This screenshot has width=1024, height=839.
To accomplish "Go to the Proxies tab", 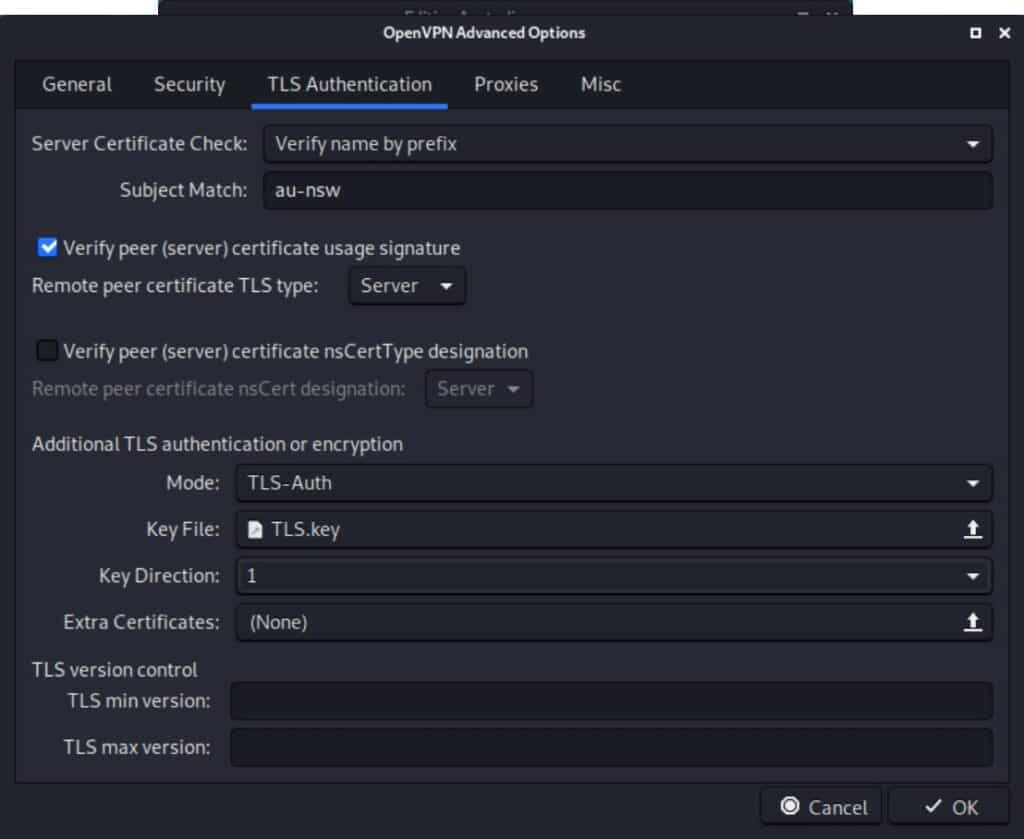I will 506,84.
